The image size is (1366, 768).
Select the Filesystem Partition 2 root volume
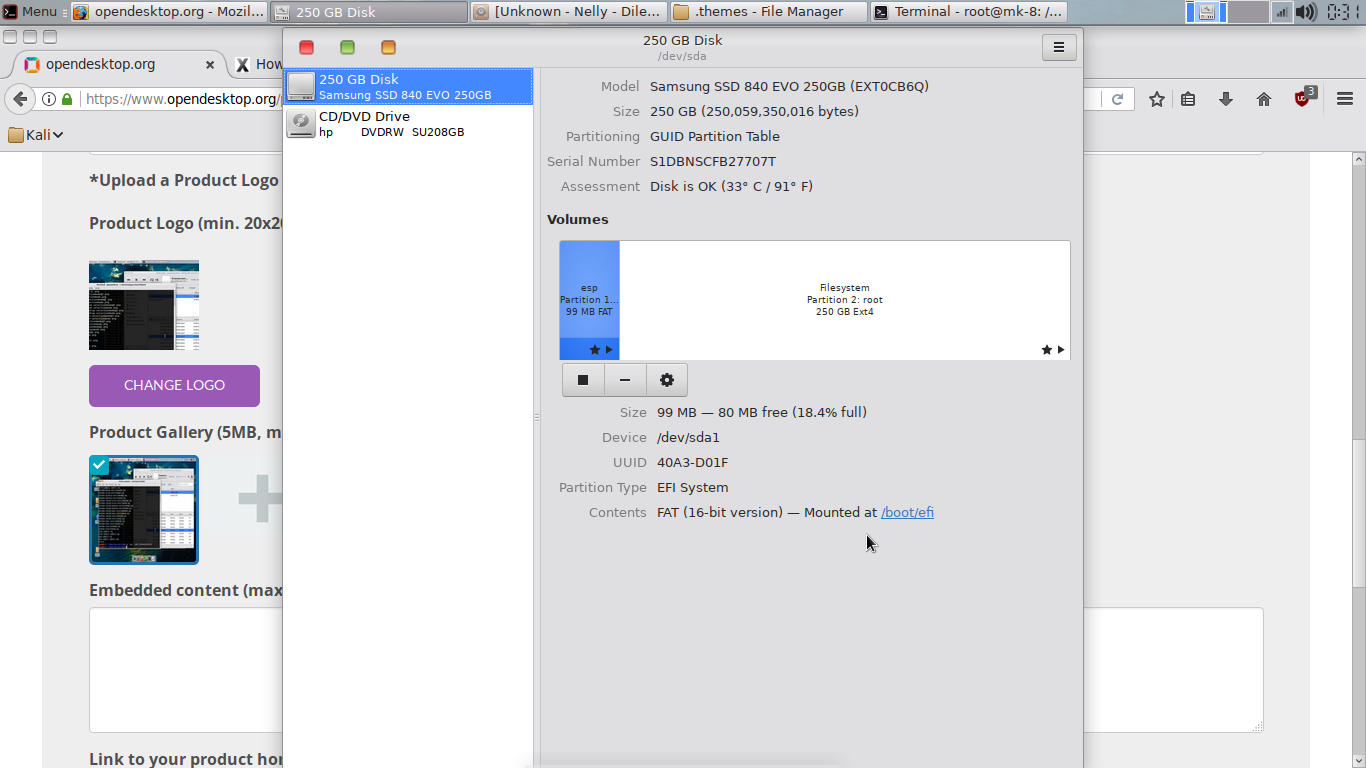pyautogui.click(x=845, y=300)
